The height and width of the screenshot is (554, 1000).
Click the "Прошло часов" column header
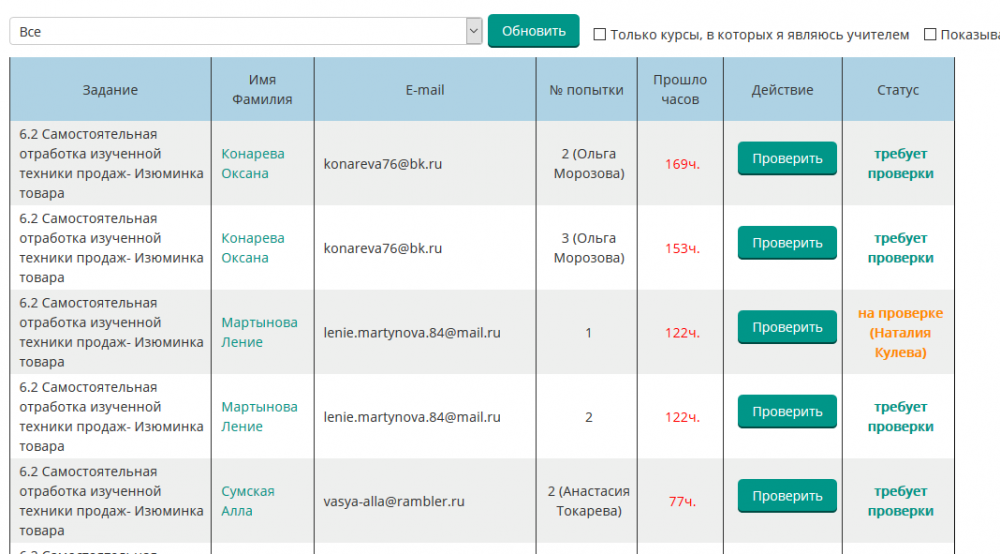pyautogui.click(x=680, y=90)
